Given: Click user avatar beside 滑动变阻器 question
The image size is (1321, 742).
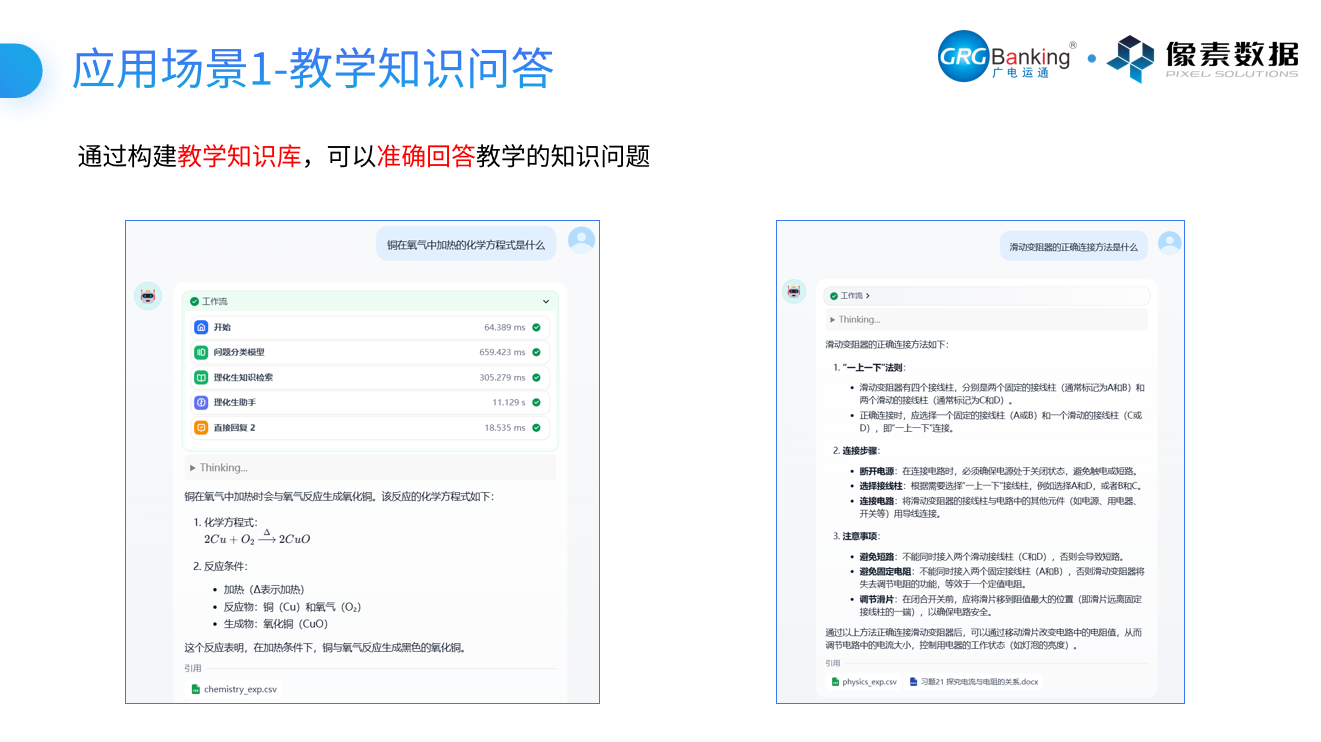Looking at the screenshot, I should (1169, 243).
